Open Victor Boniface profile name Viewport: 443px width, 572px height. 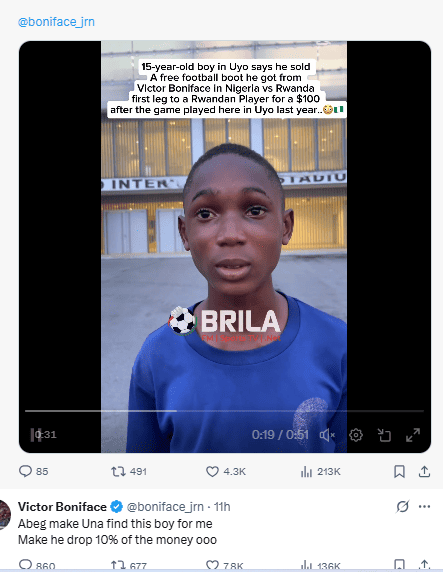(62, 507)
